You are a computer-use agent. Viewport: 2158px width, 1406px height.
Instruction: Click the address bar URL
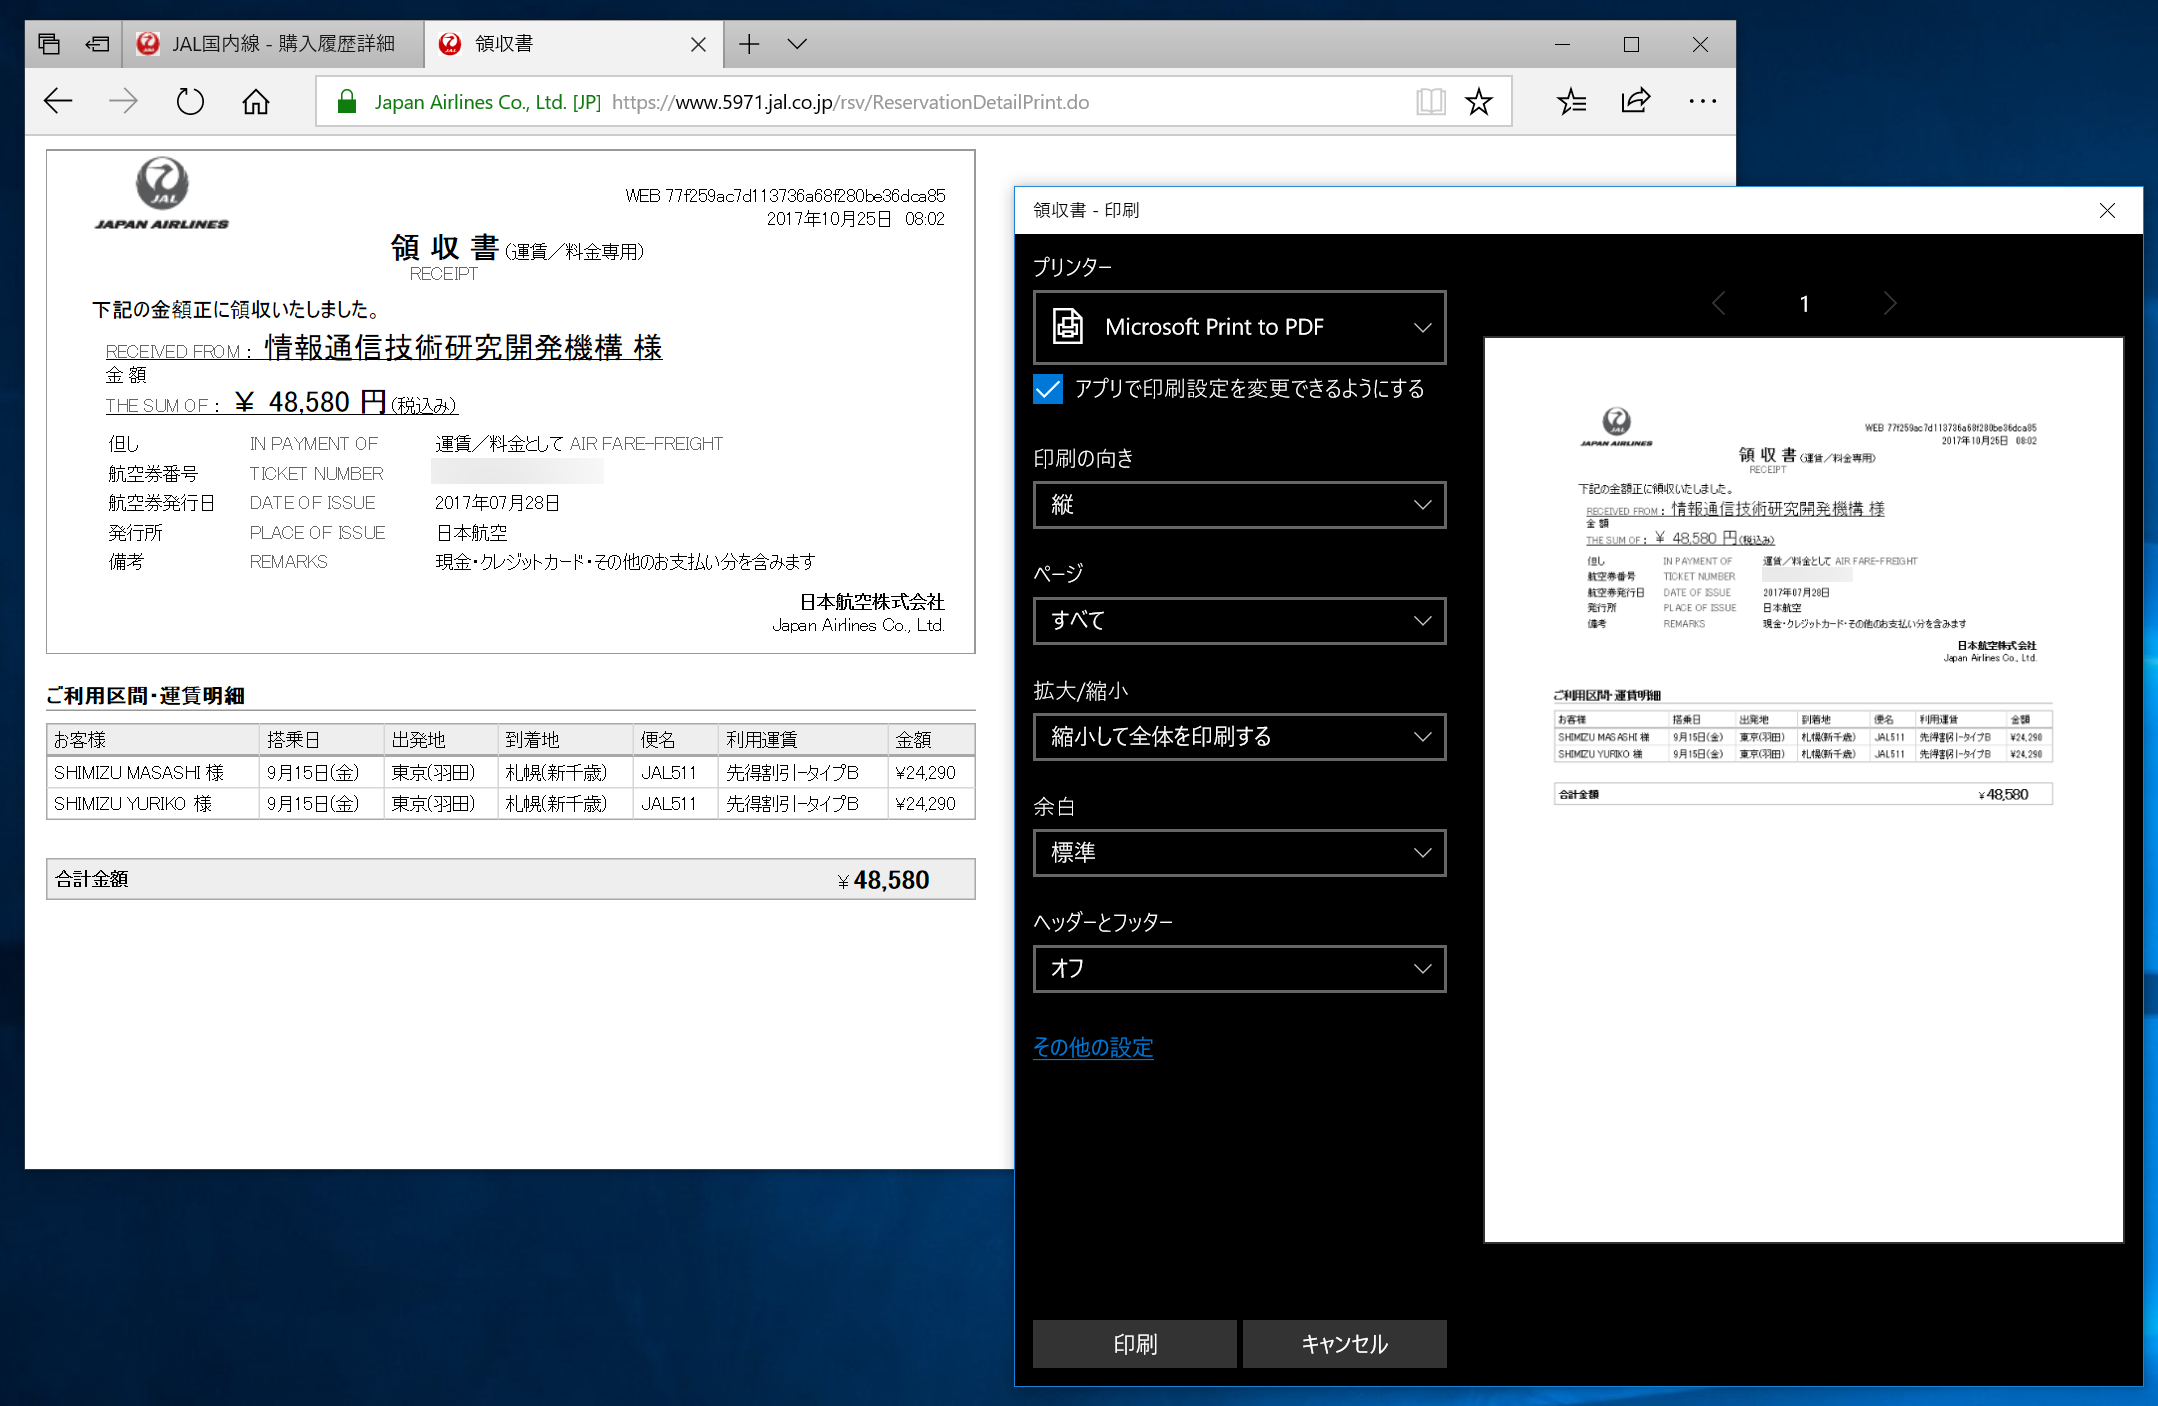coord(850,102)
